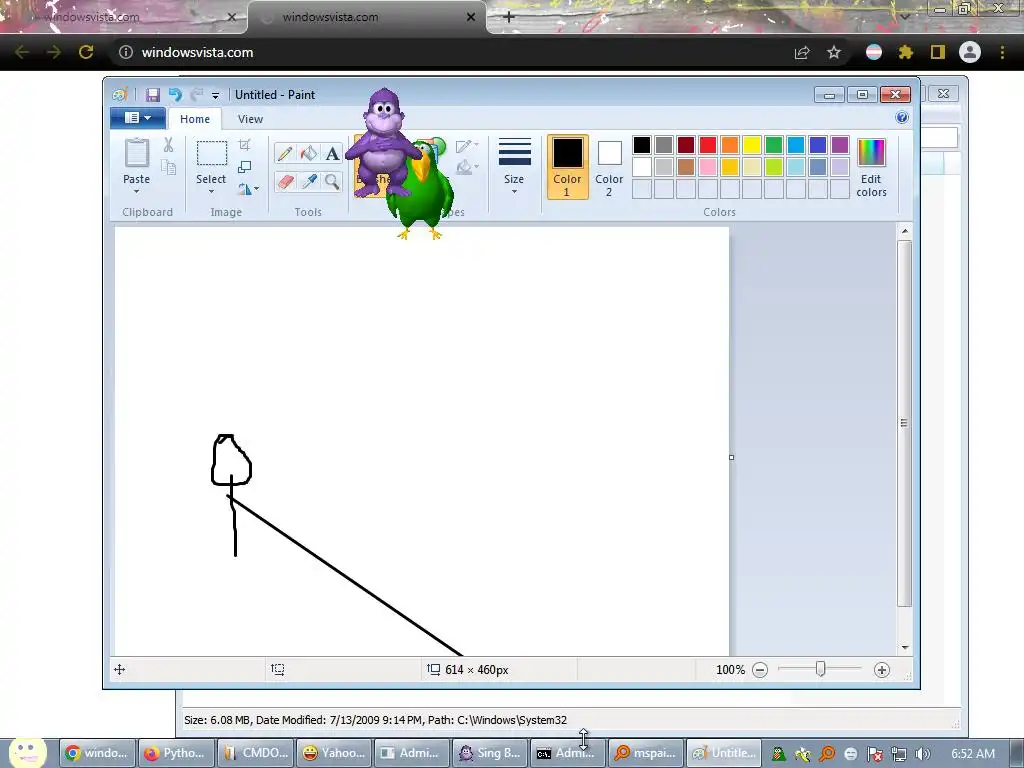This screenshot has height=768, width=1024.
Task: Click the Save icon in Paint title bar
Action: (x=152, y=95)
